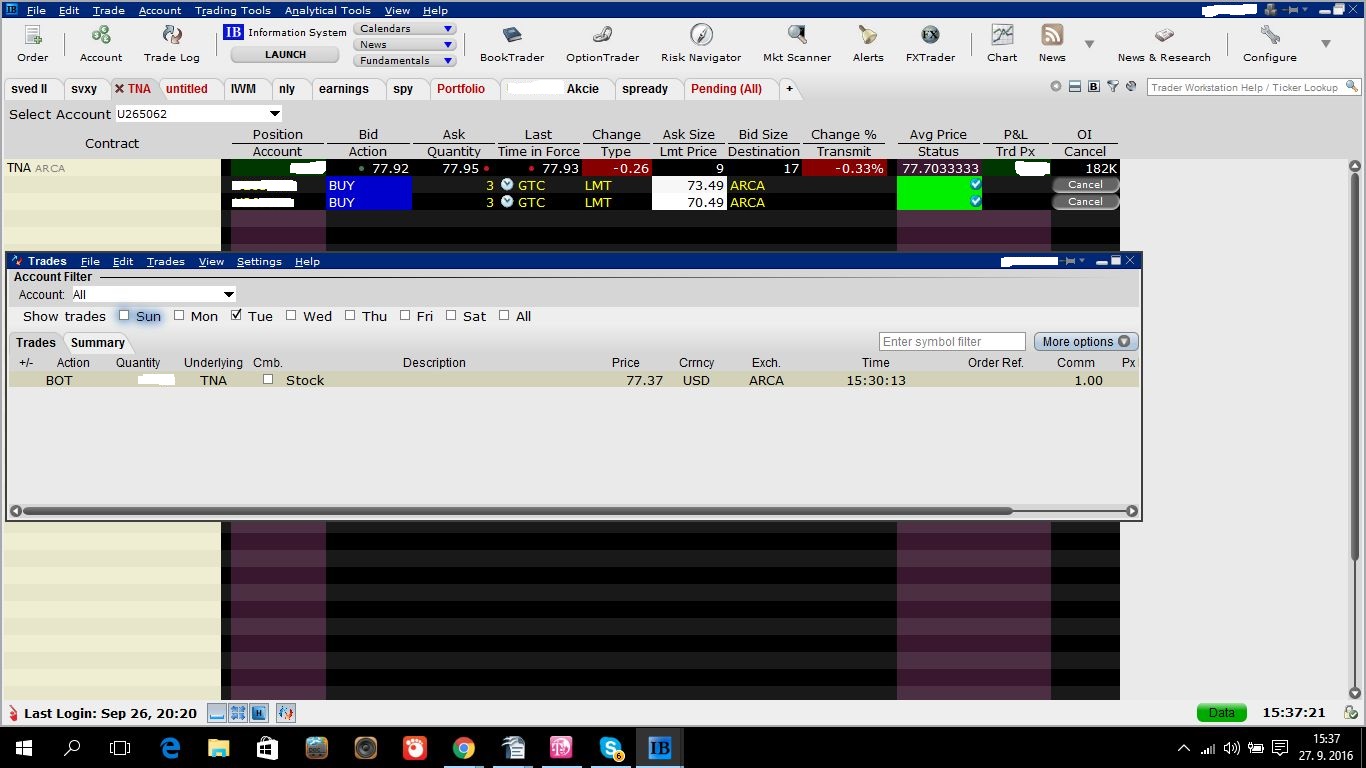Cancel the 70.49 limit buy order

pos(1085,202)
